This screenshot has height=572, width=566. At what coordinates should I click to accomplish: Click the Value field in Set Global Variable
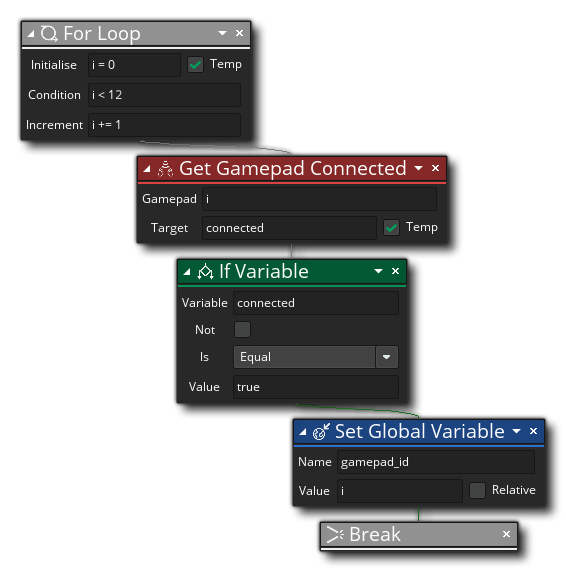400,491
